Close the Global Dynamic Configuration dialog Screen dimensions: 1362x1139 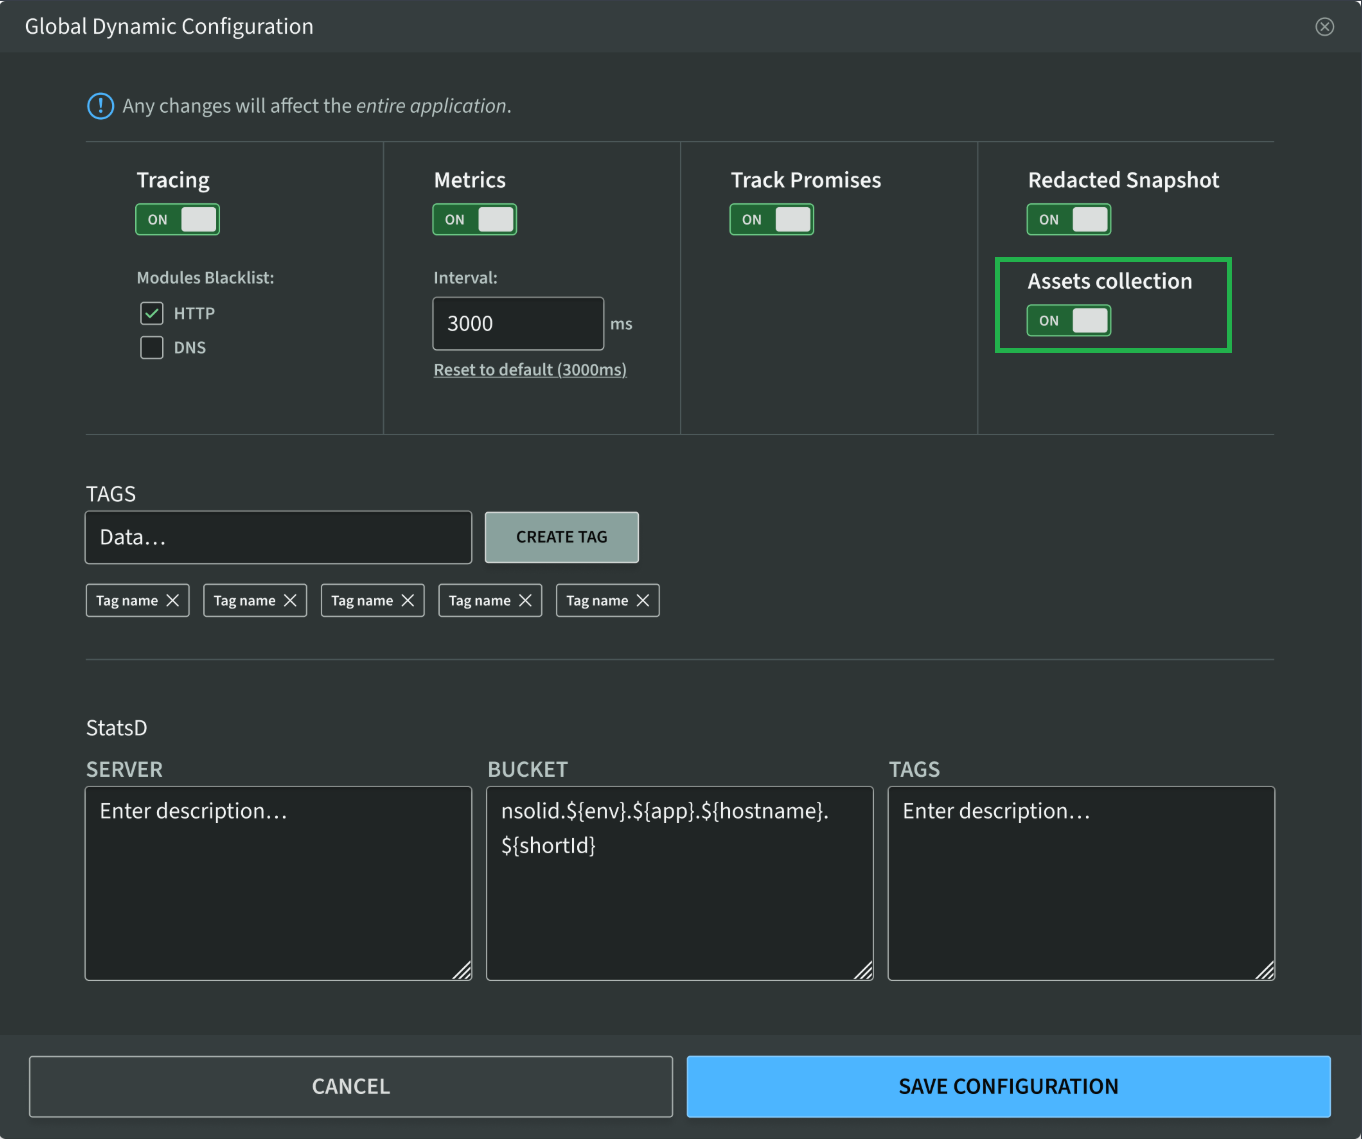[1325, 26]
